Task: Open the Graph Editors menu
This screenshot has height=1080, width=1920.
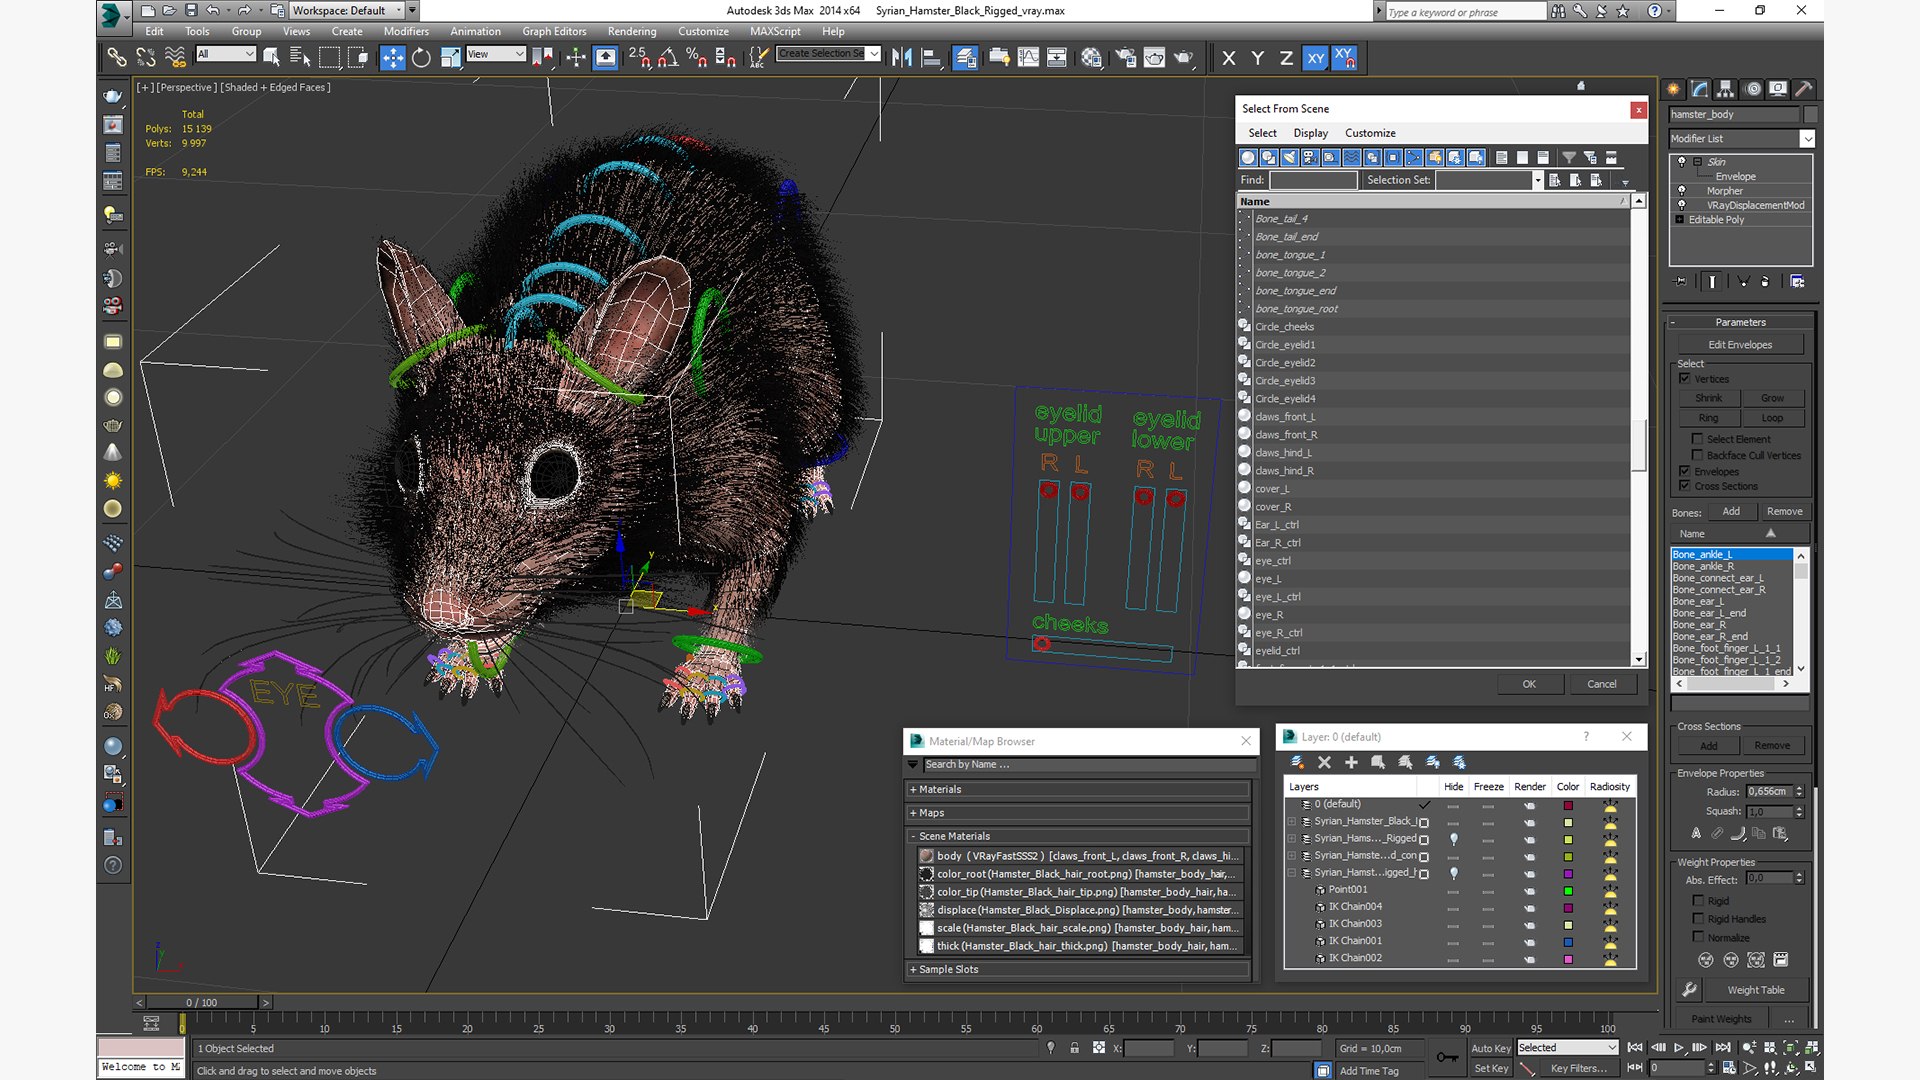Action: [554, 32]
